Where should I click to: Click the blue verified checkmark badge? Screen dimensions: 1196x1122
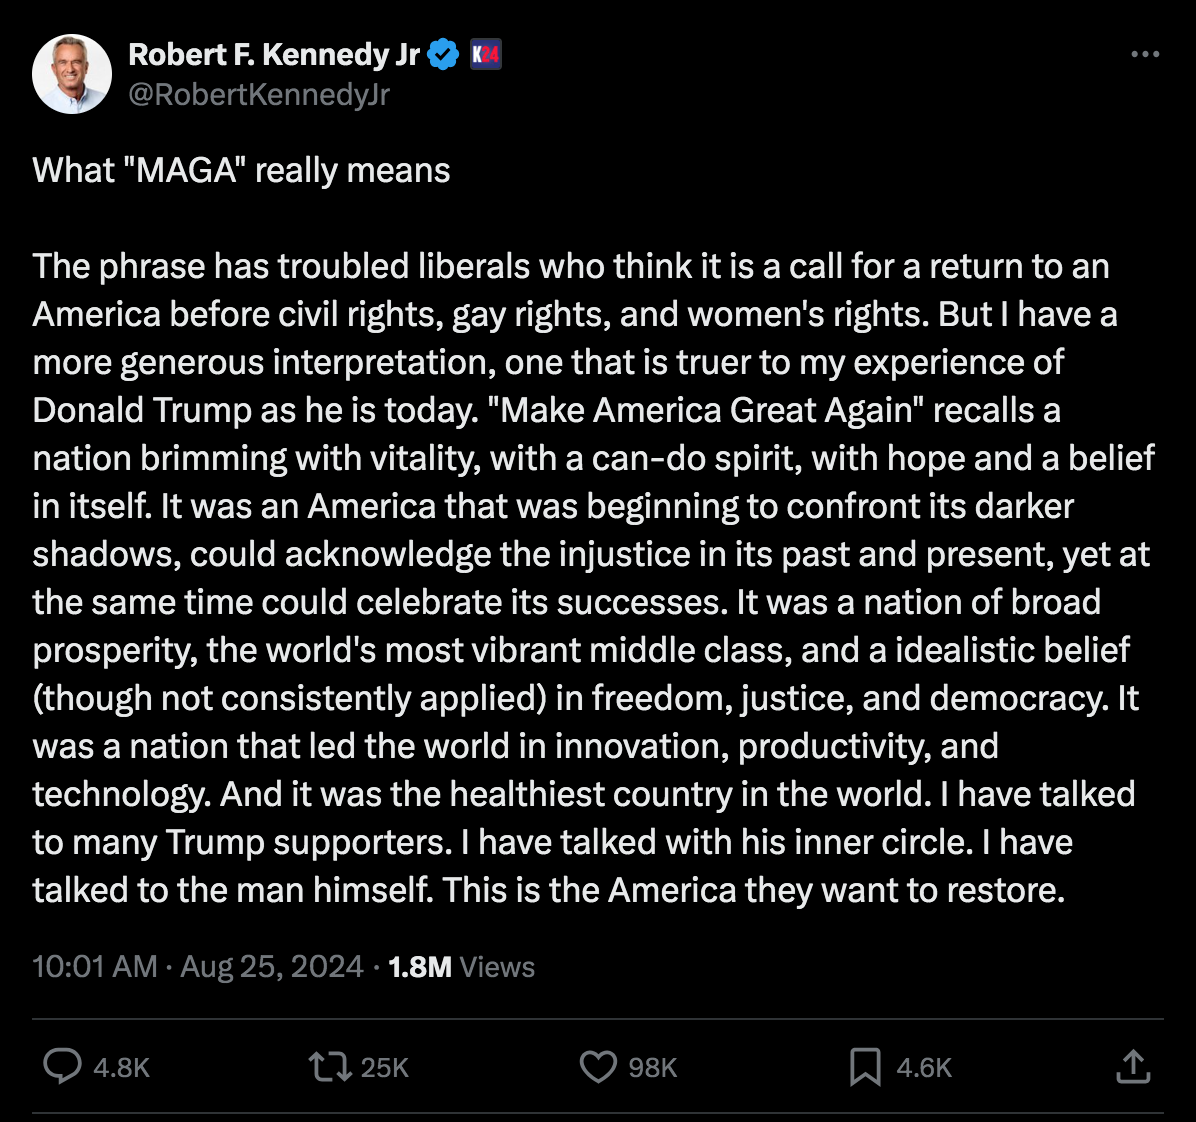click(443, 55)
